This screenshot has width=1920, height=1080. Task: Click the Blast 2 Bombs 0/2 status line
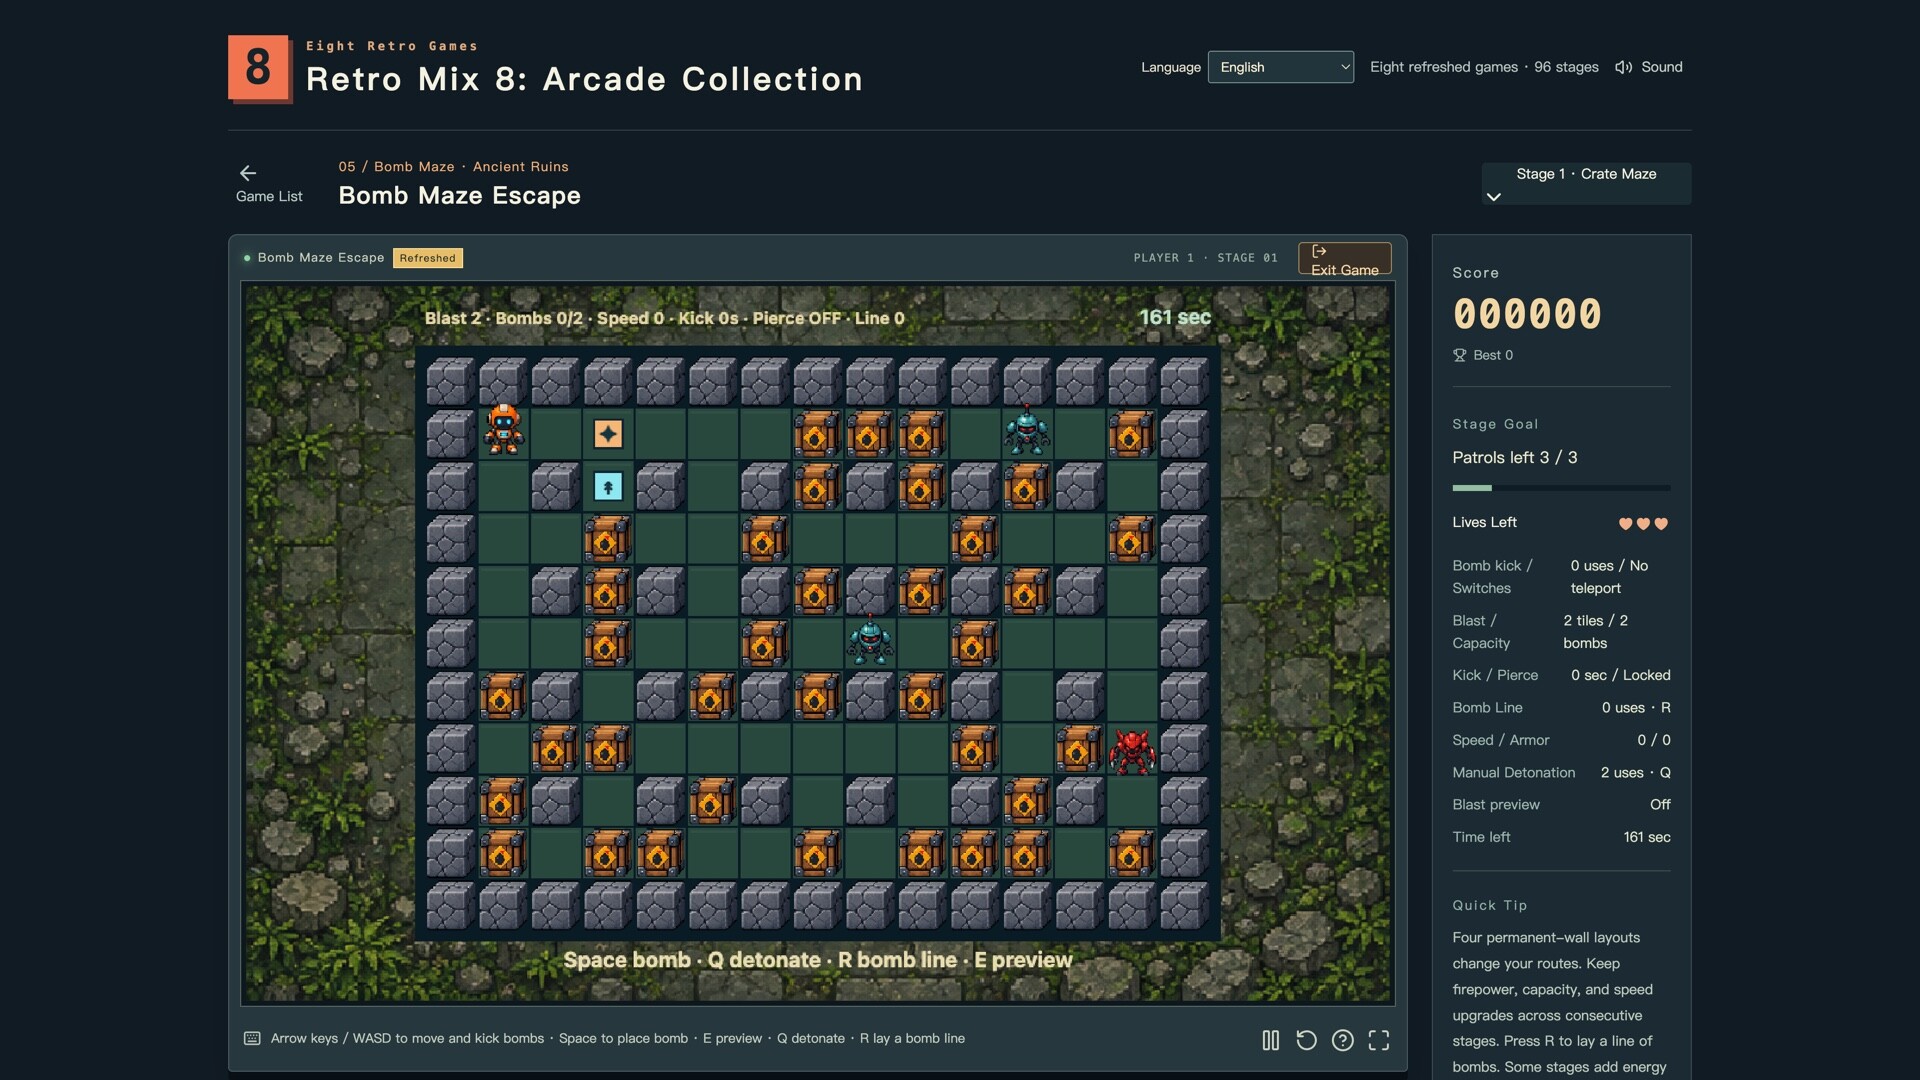point(664,318)
